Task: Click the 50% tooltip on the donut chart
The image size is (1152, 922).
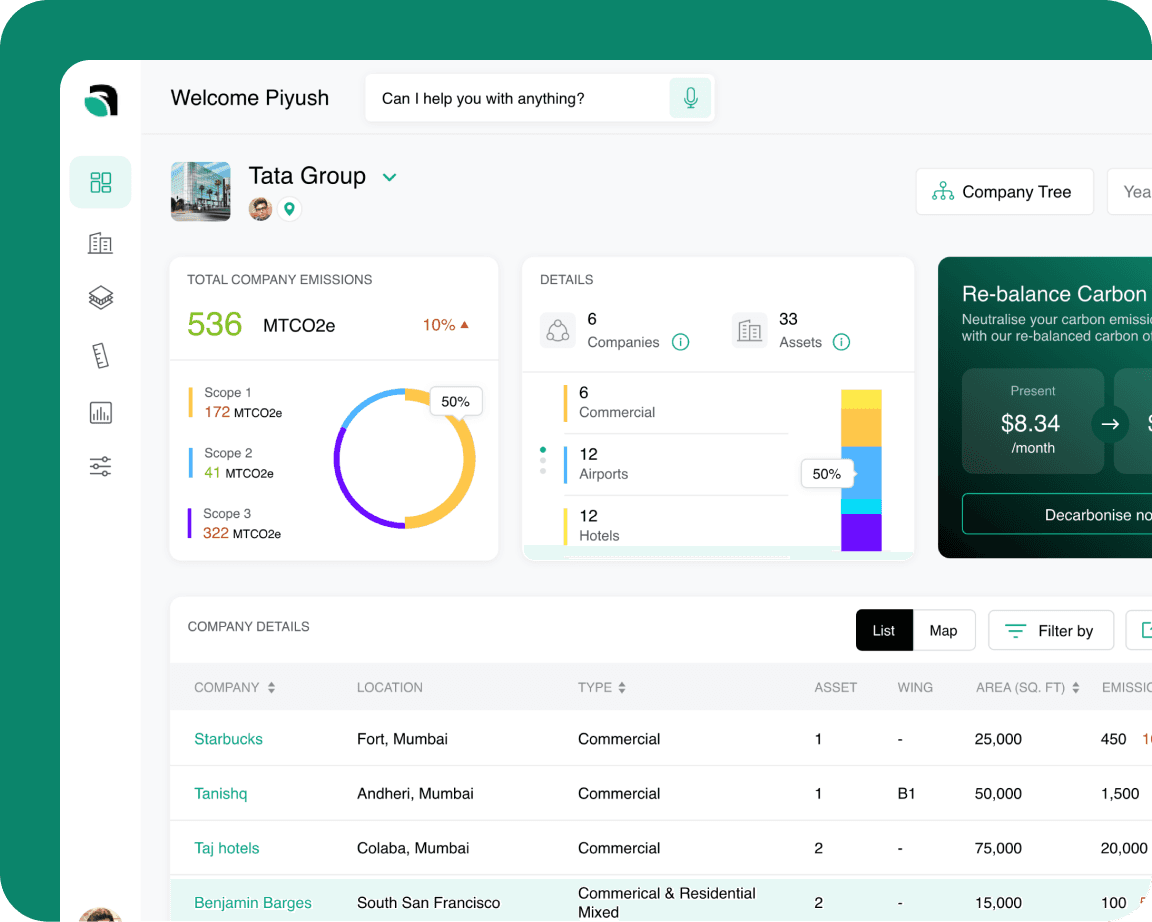Action: pyautogui.click(x=456, y=402)
